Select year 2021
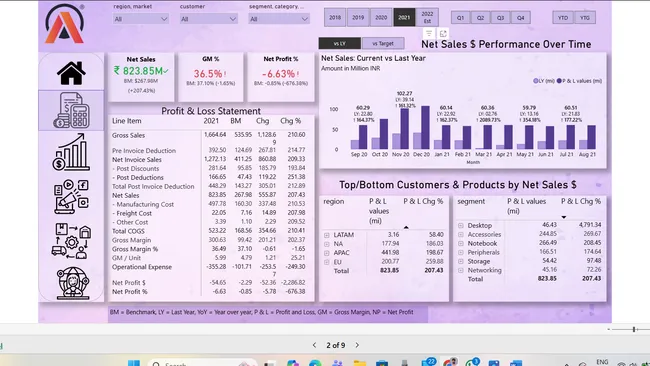The image size is (650, 366). coord(404,17)
